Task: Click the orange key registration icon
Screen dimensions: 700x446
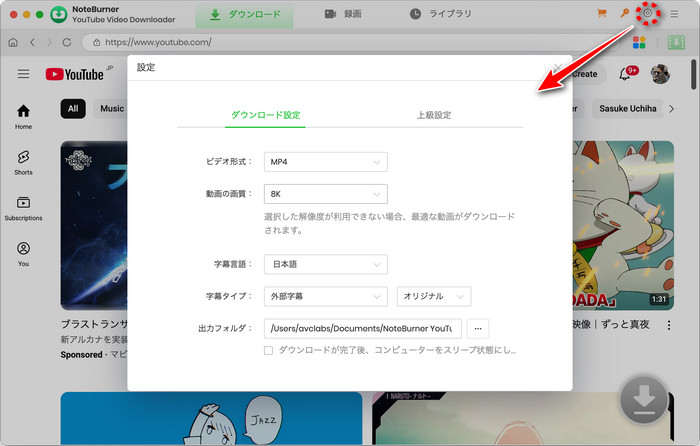Action: [x=625, y=13]
